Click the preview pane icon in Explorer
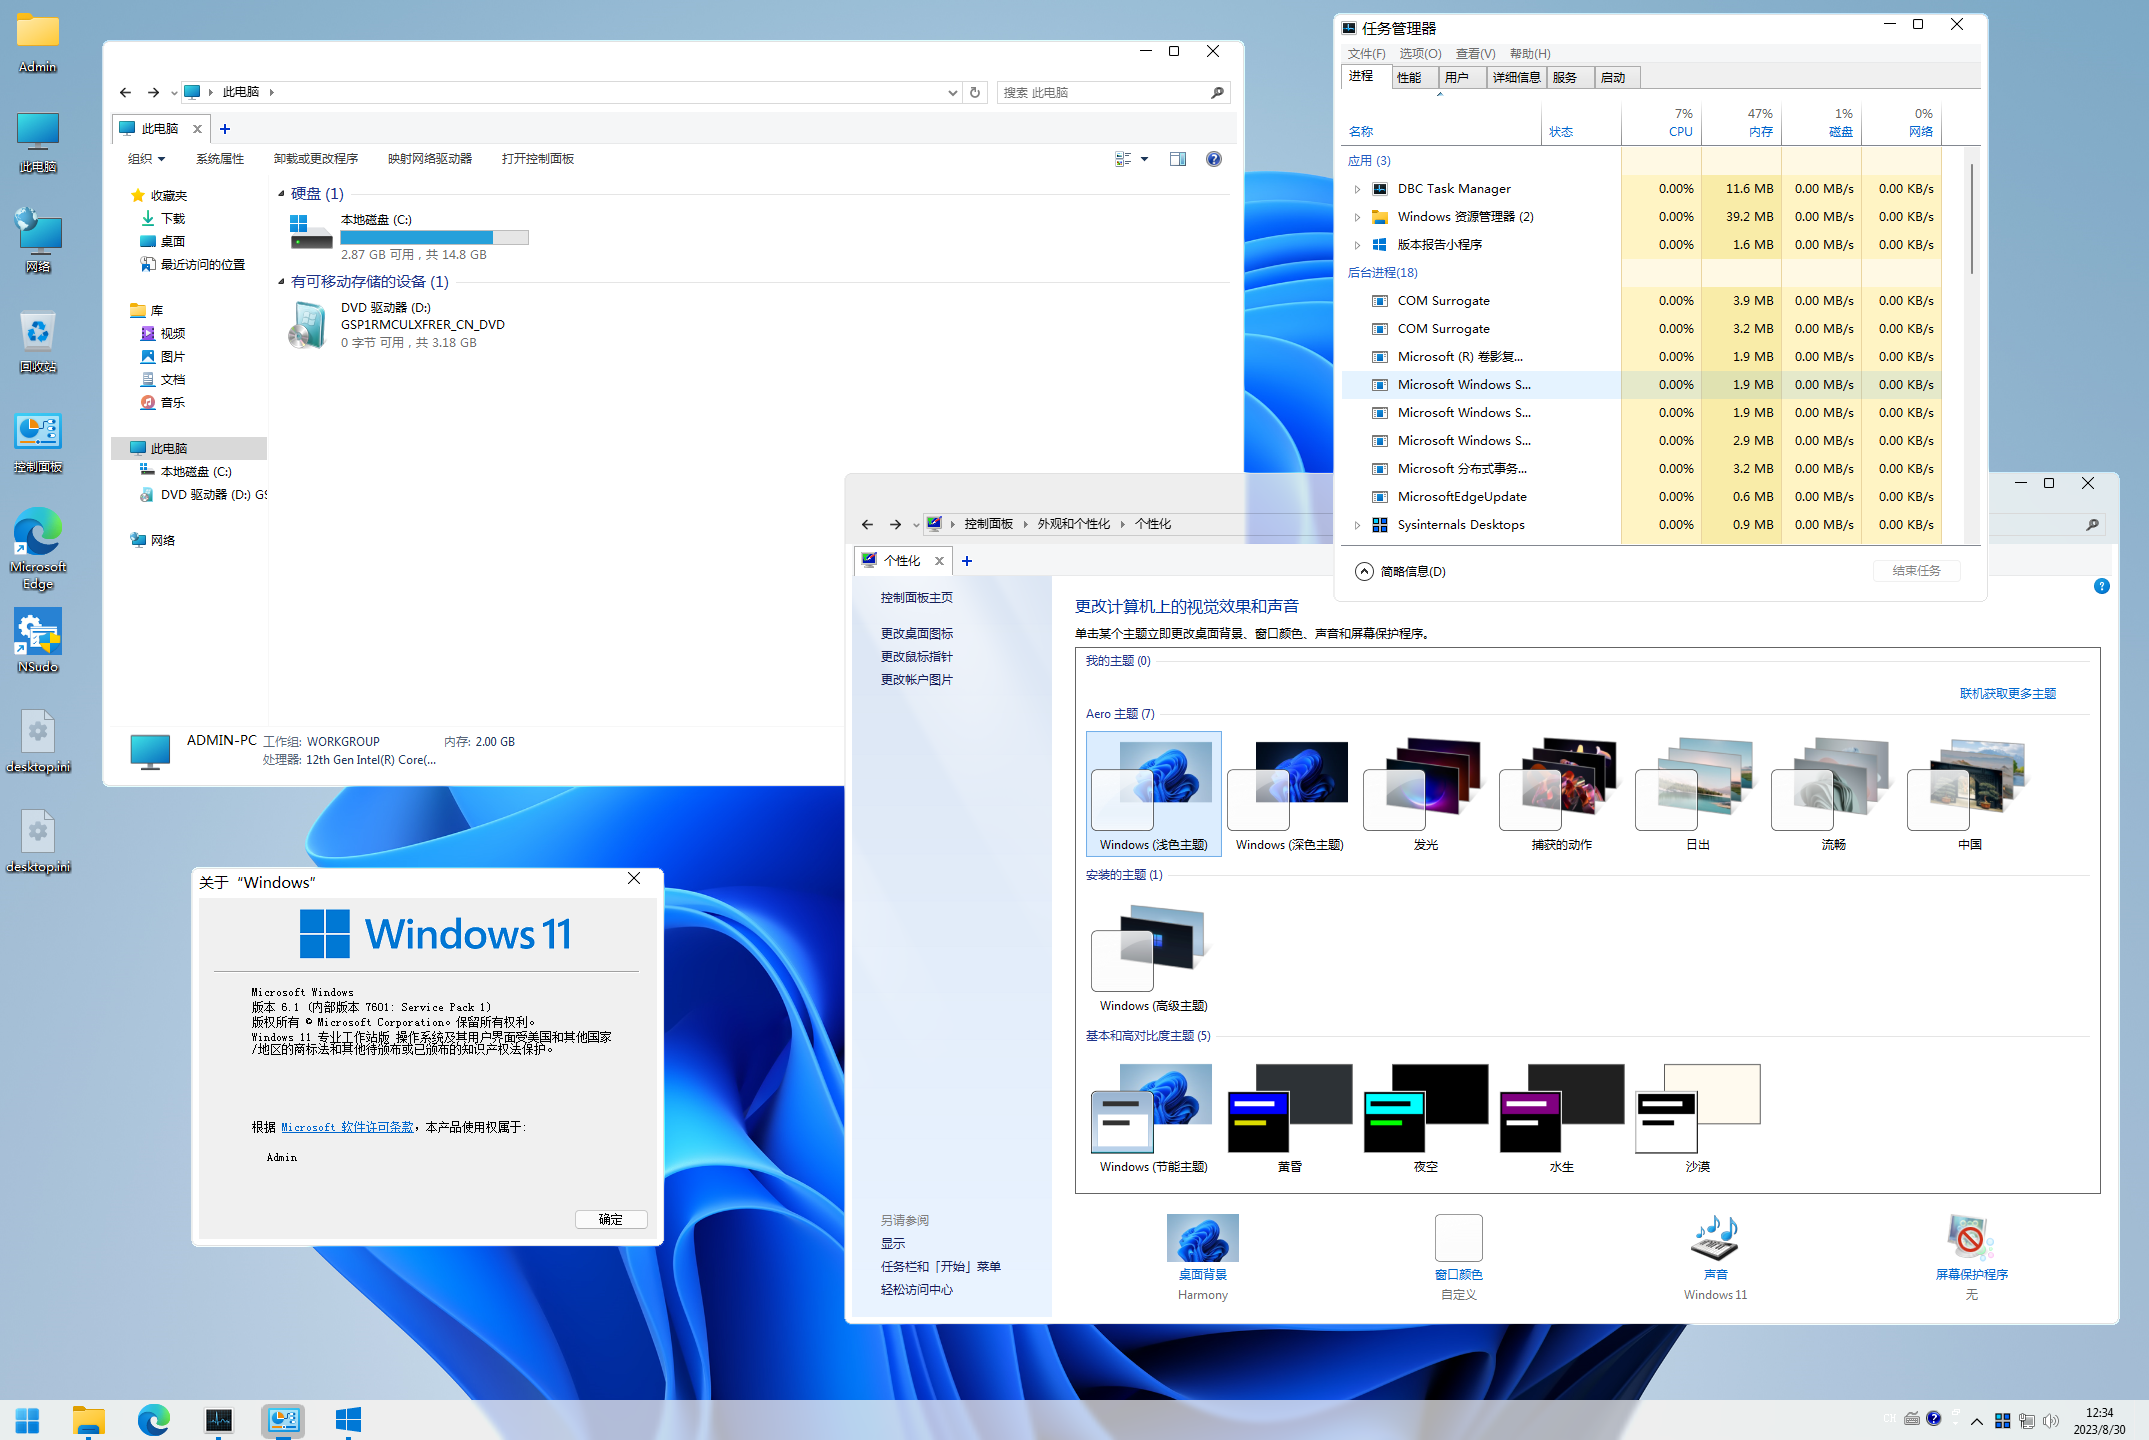 (x=1178, y=159)
